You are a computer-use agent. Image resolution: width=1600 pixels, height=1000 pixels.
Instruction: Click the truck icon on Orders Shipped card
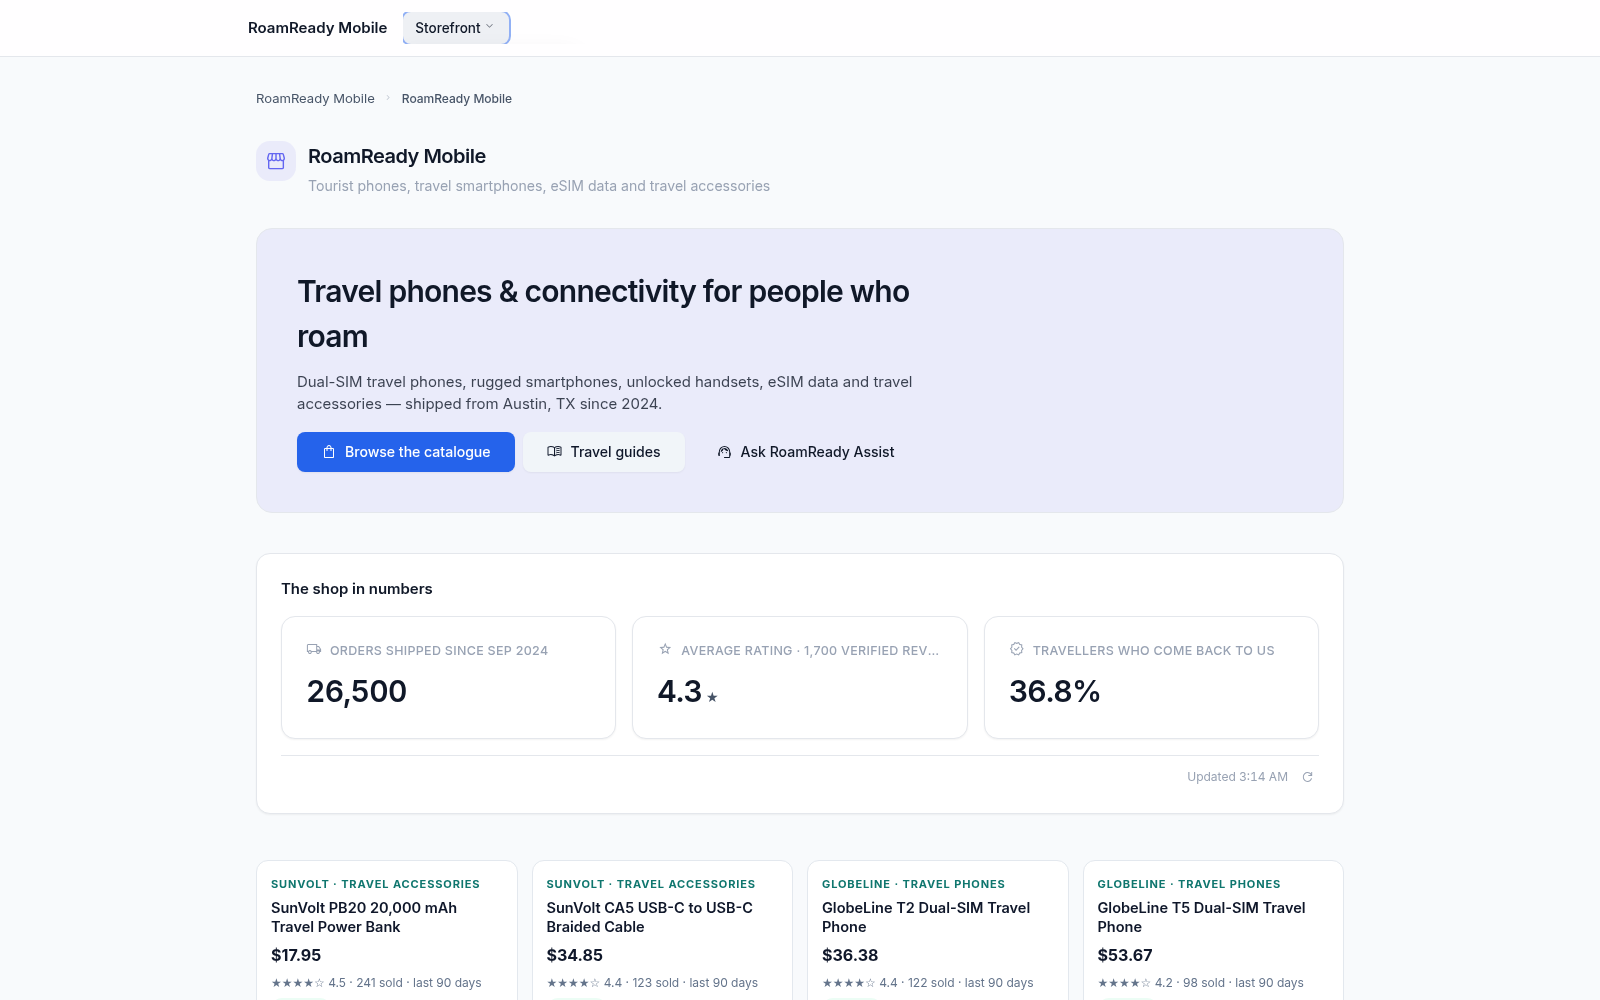(x=314, y=649)
